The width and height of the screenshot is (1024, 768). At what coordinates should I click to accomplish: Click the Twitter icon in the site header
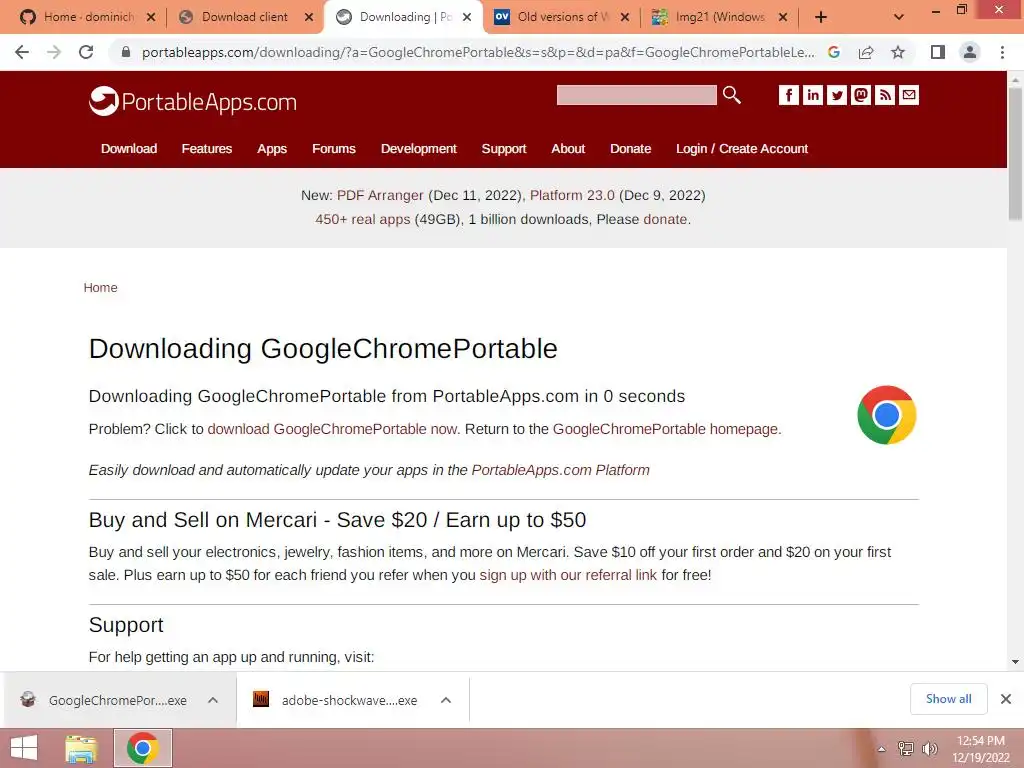(837, 95)
